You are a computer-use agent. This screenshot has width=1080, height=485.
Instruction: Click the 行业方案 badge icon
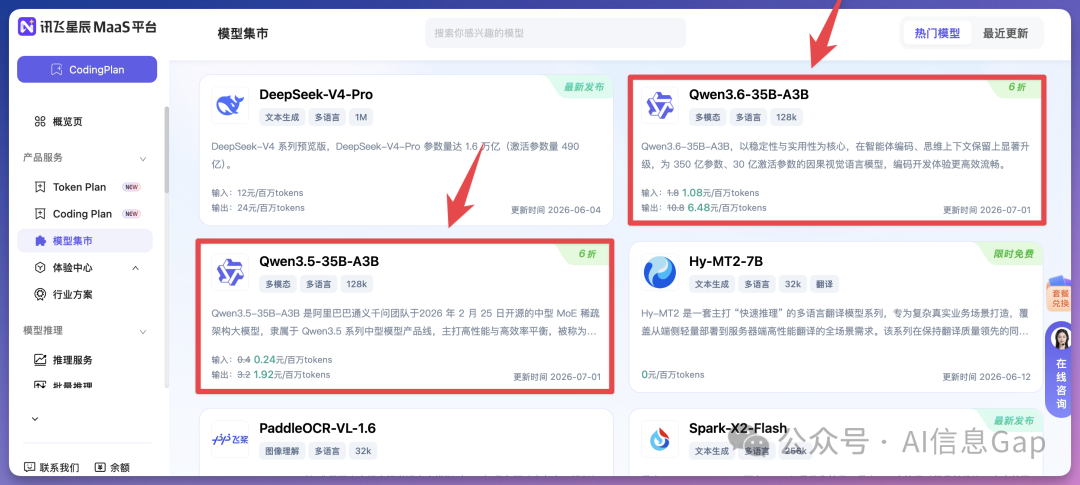[40, 295]
